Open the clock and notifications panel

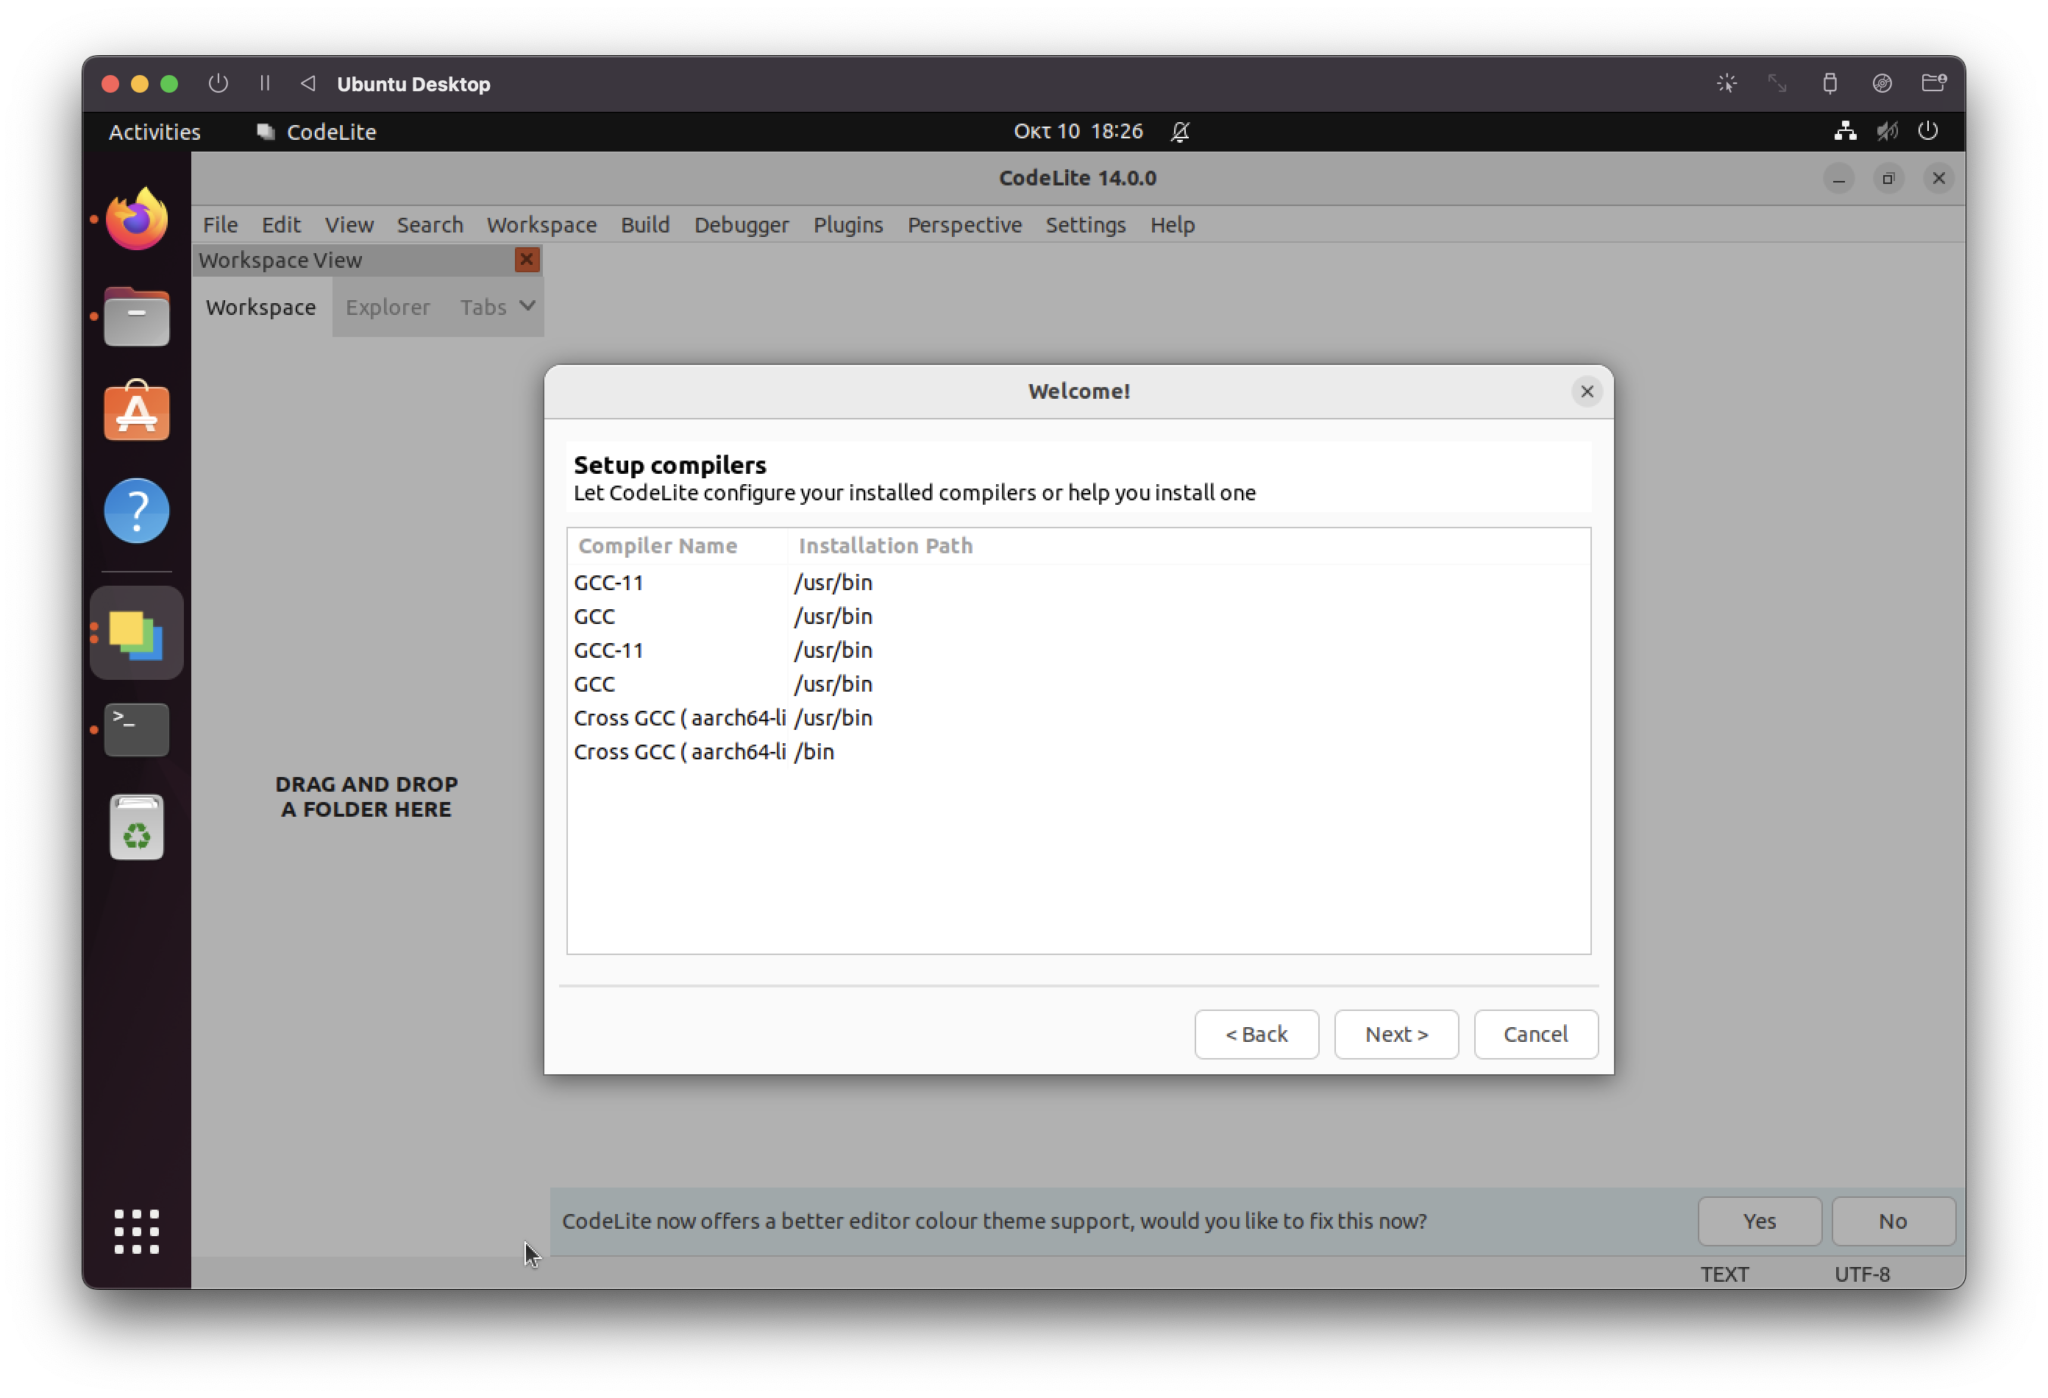1078,131
